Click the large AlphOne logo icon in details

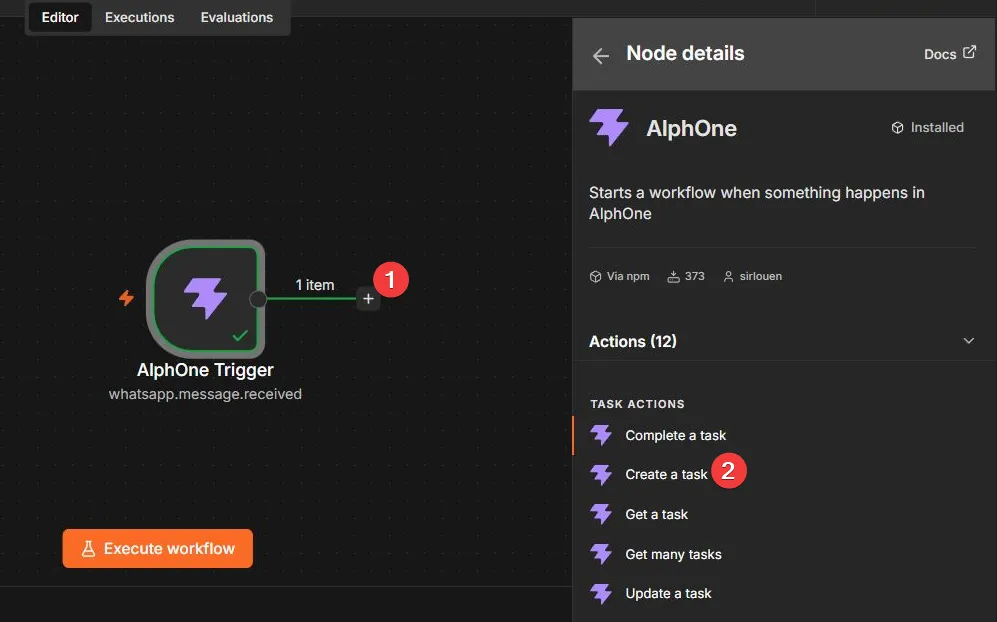click(609, 127)
